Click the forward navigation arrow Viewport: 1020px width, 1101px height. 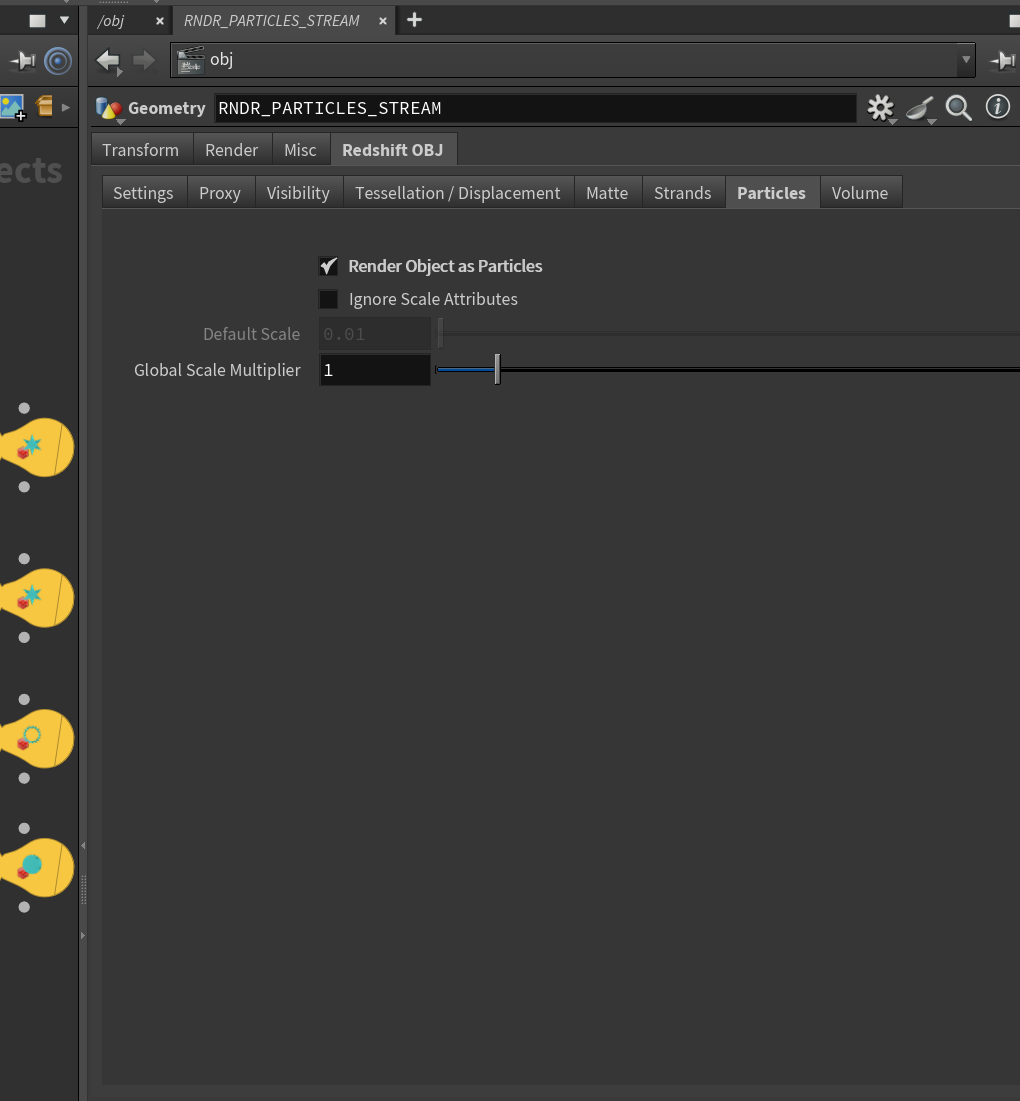click(144, 60)
